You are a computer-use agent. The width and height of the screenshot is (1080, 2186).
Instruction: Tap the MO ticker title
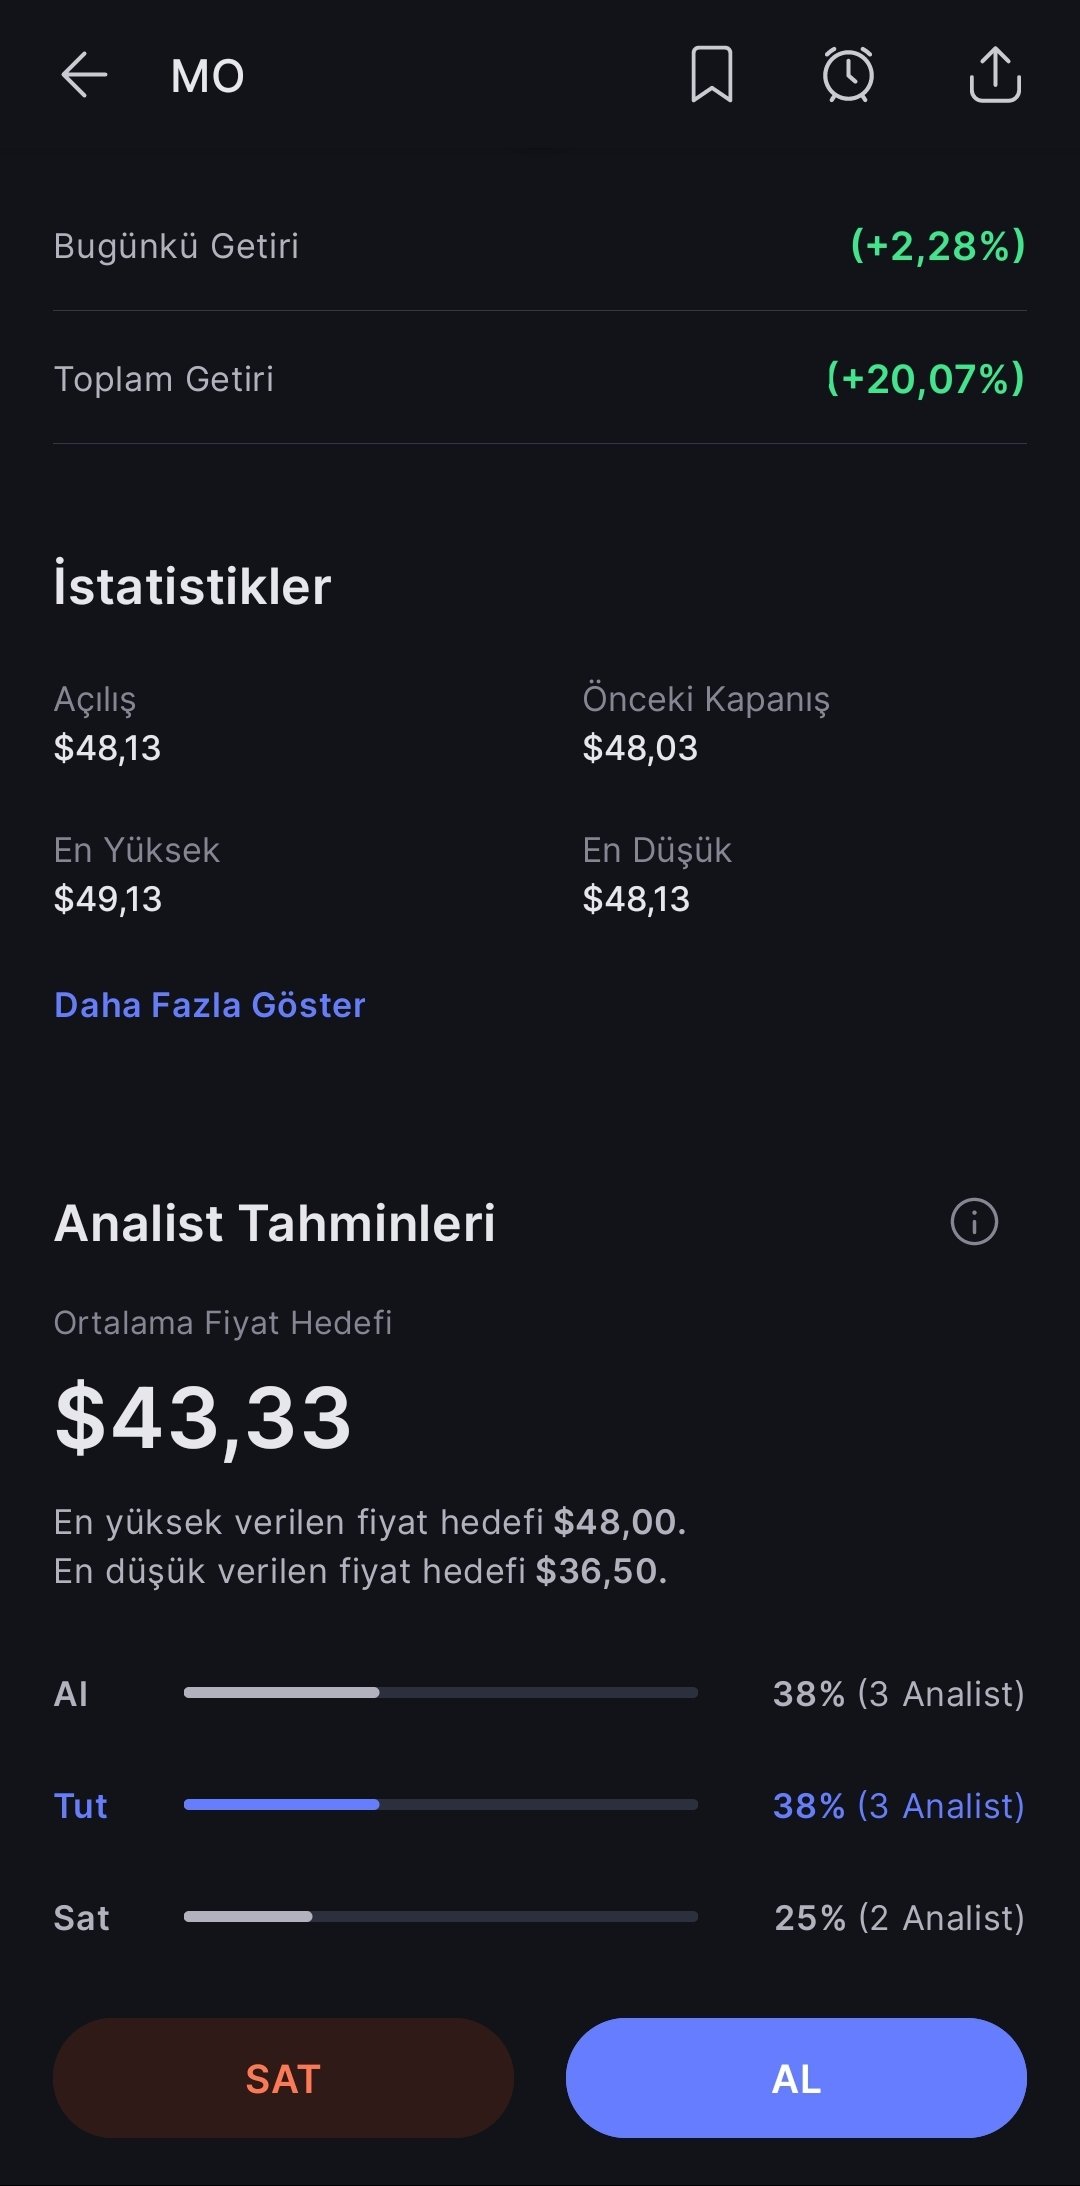click(207, 76)
